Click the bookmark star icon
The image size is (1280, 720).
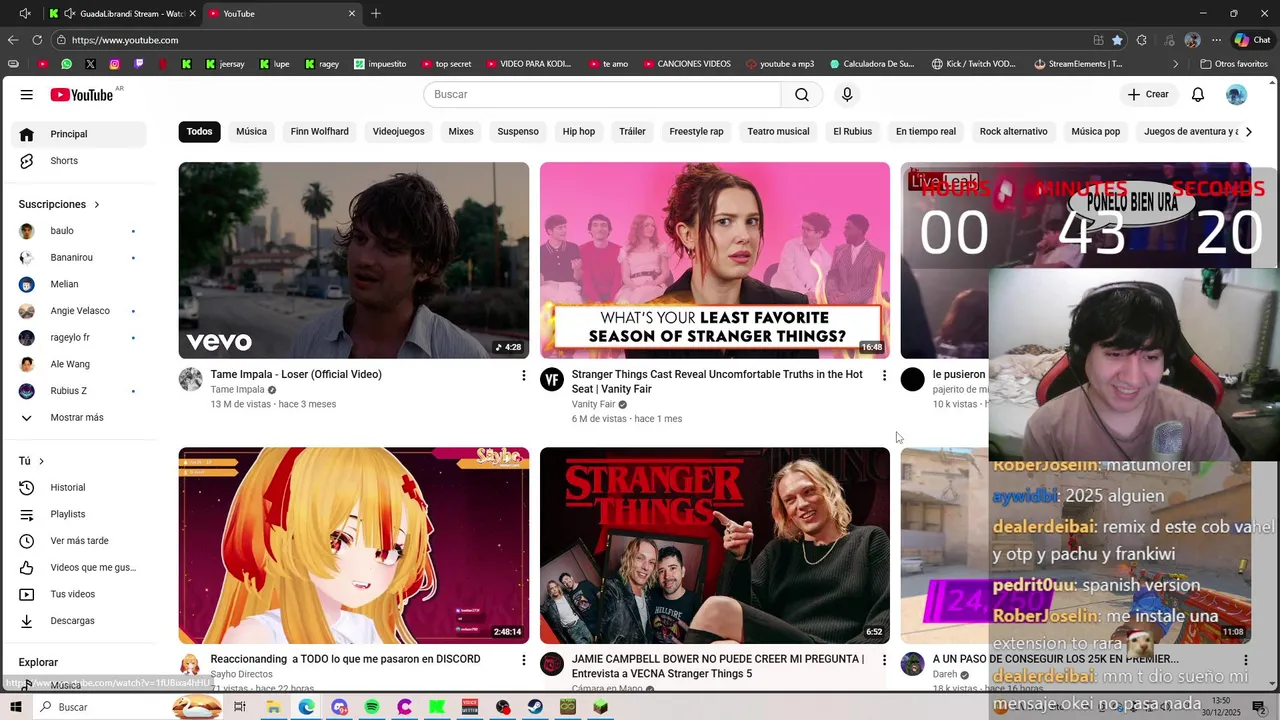pyautogui.click(x=1117, y=40)
